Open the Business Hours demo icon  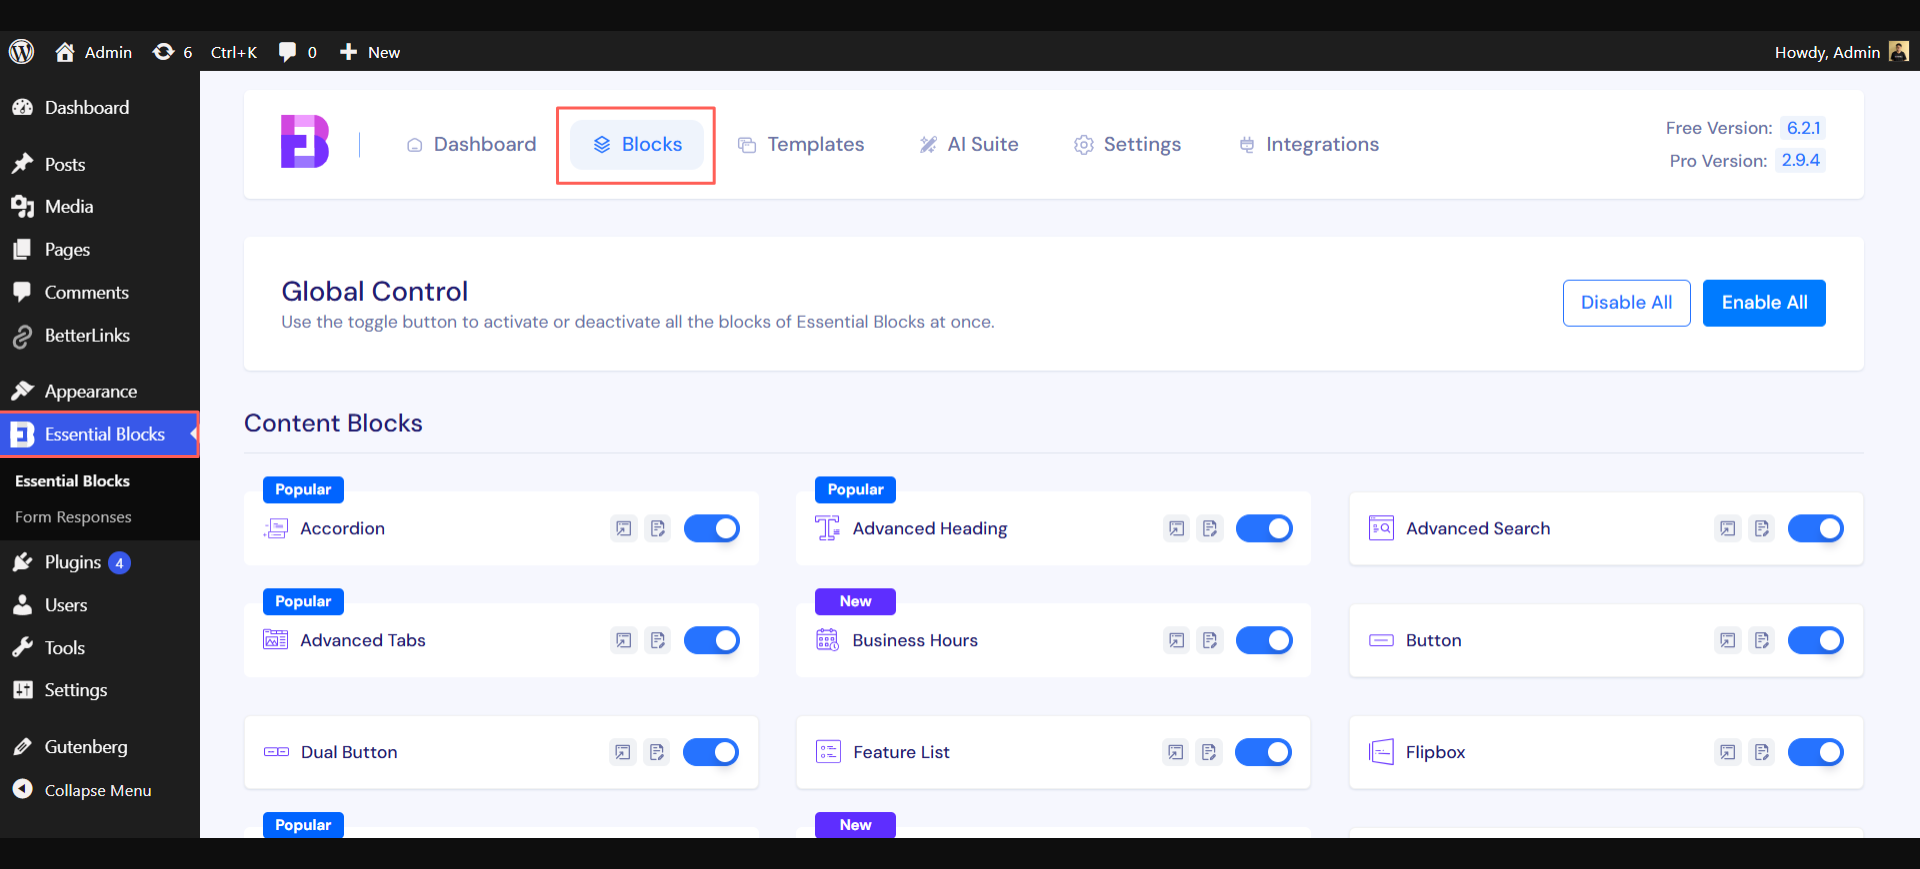coord(1177,640)
